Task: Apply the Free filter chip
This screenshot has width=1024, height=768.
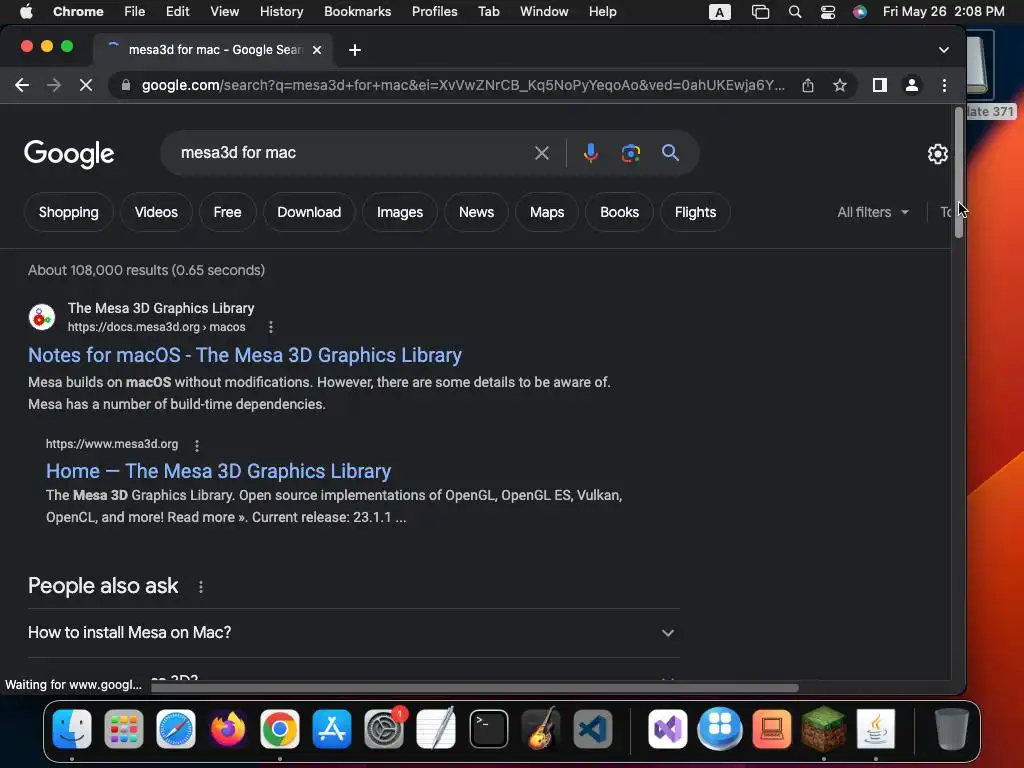Action: tap(227, 212)
